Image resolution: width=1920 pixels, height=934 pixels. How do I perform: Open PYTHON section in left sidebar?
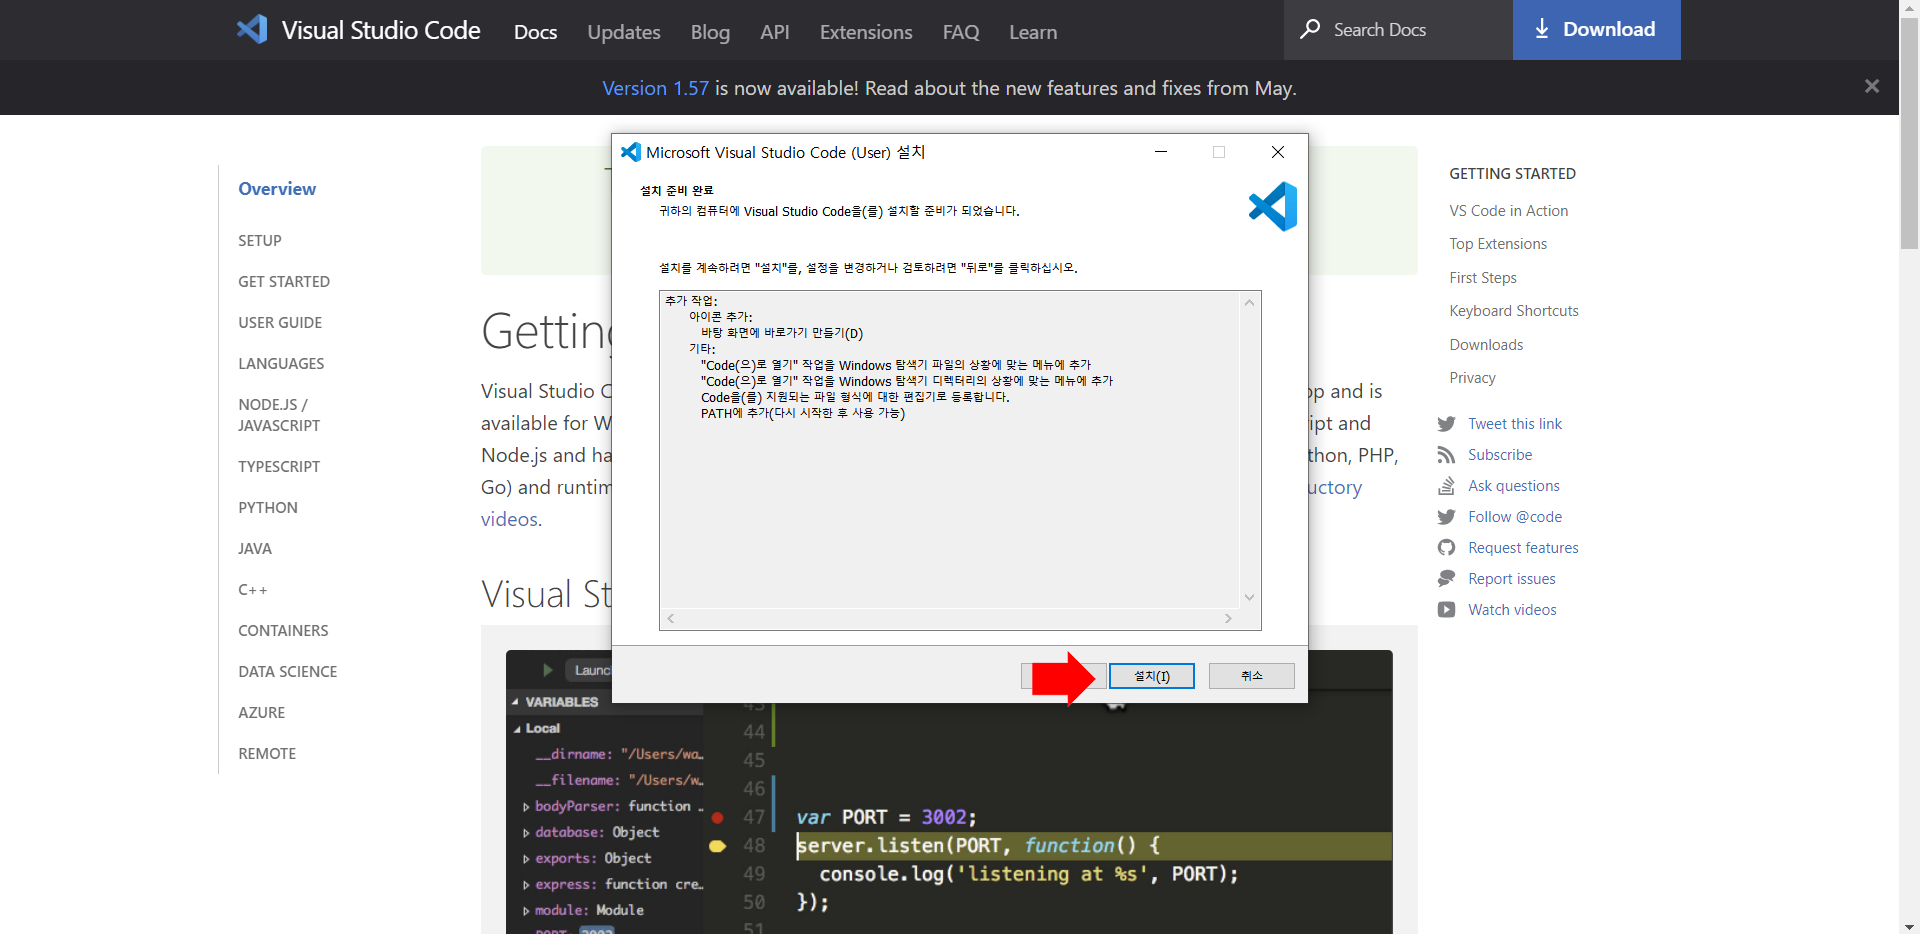pos(268,508)
